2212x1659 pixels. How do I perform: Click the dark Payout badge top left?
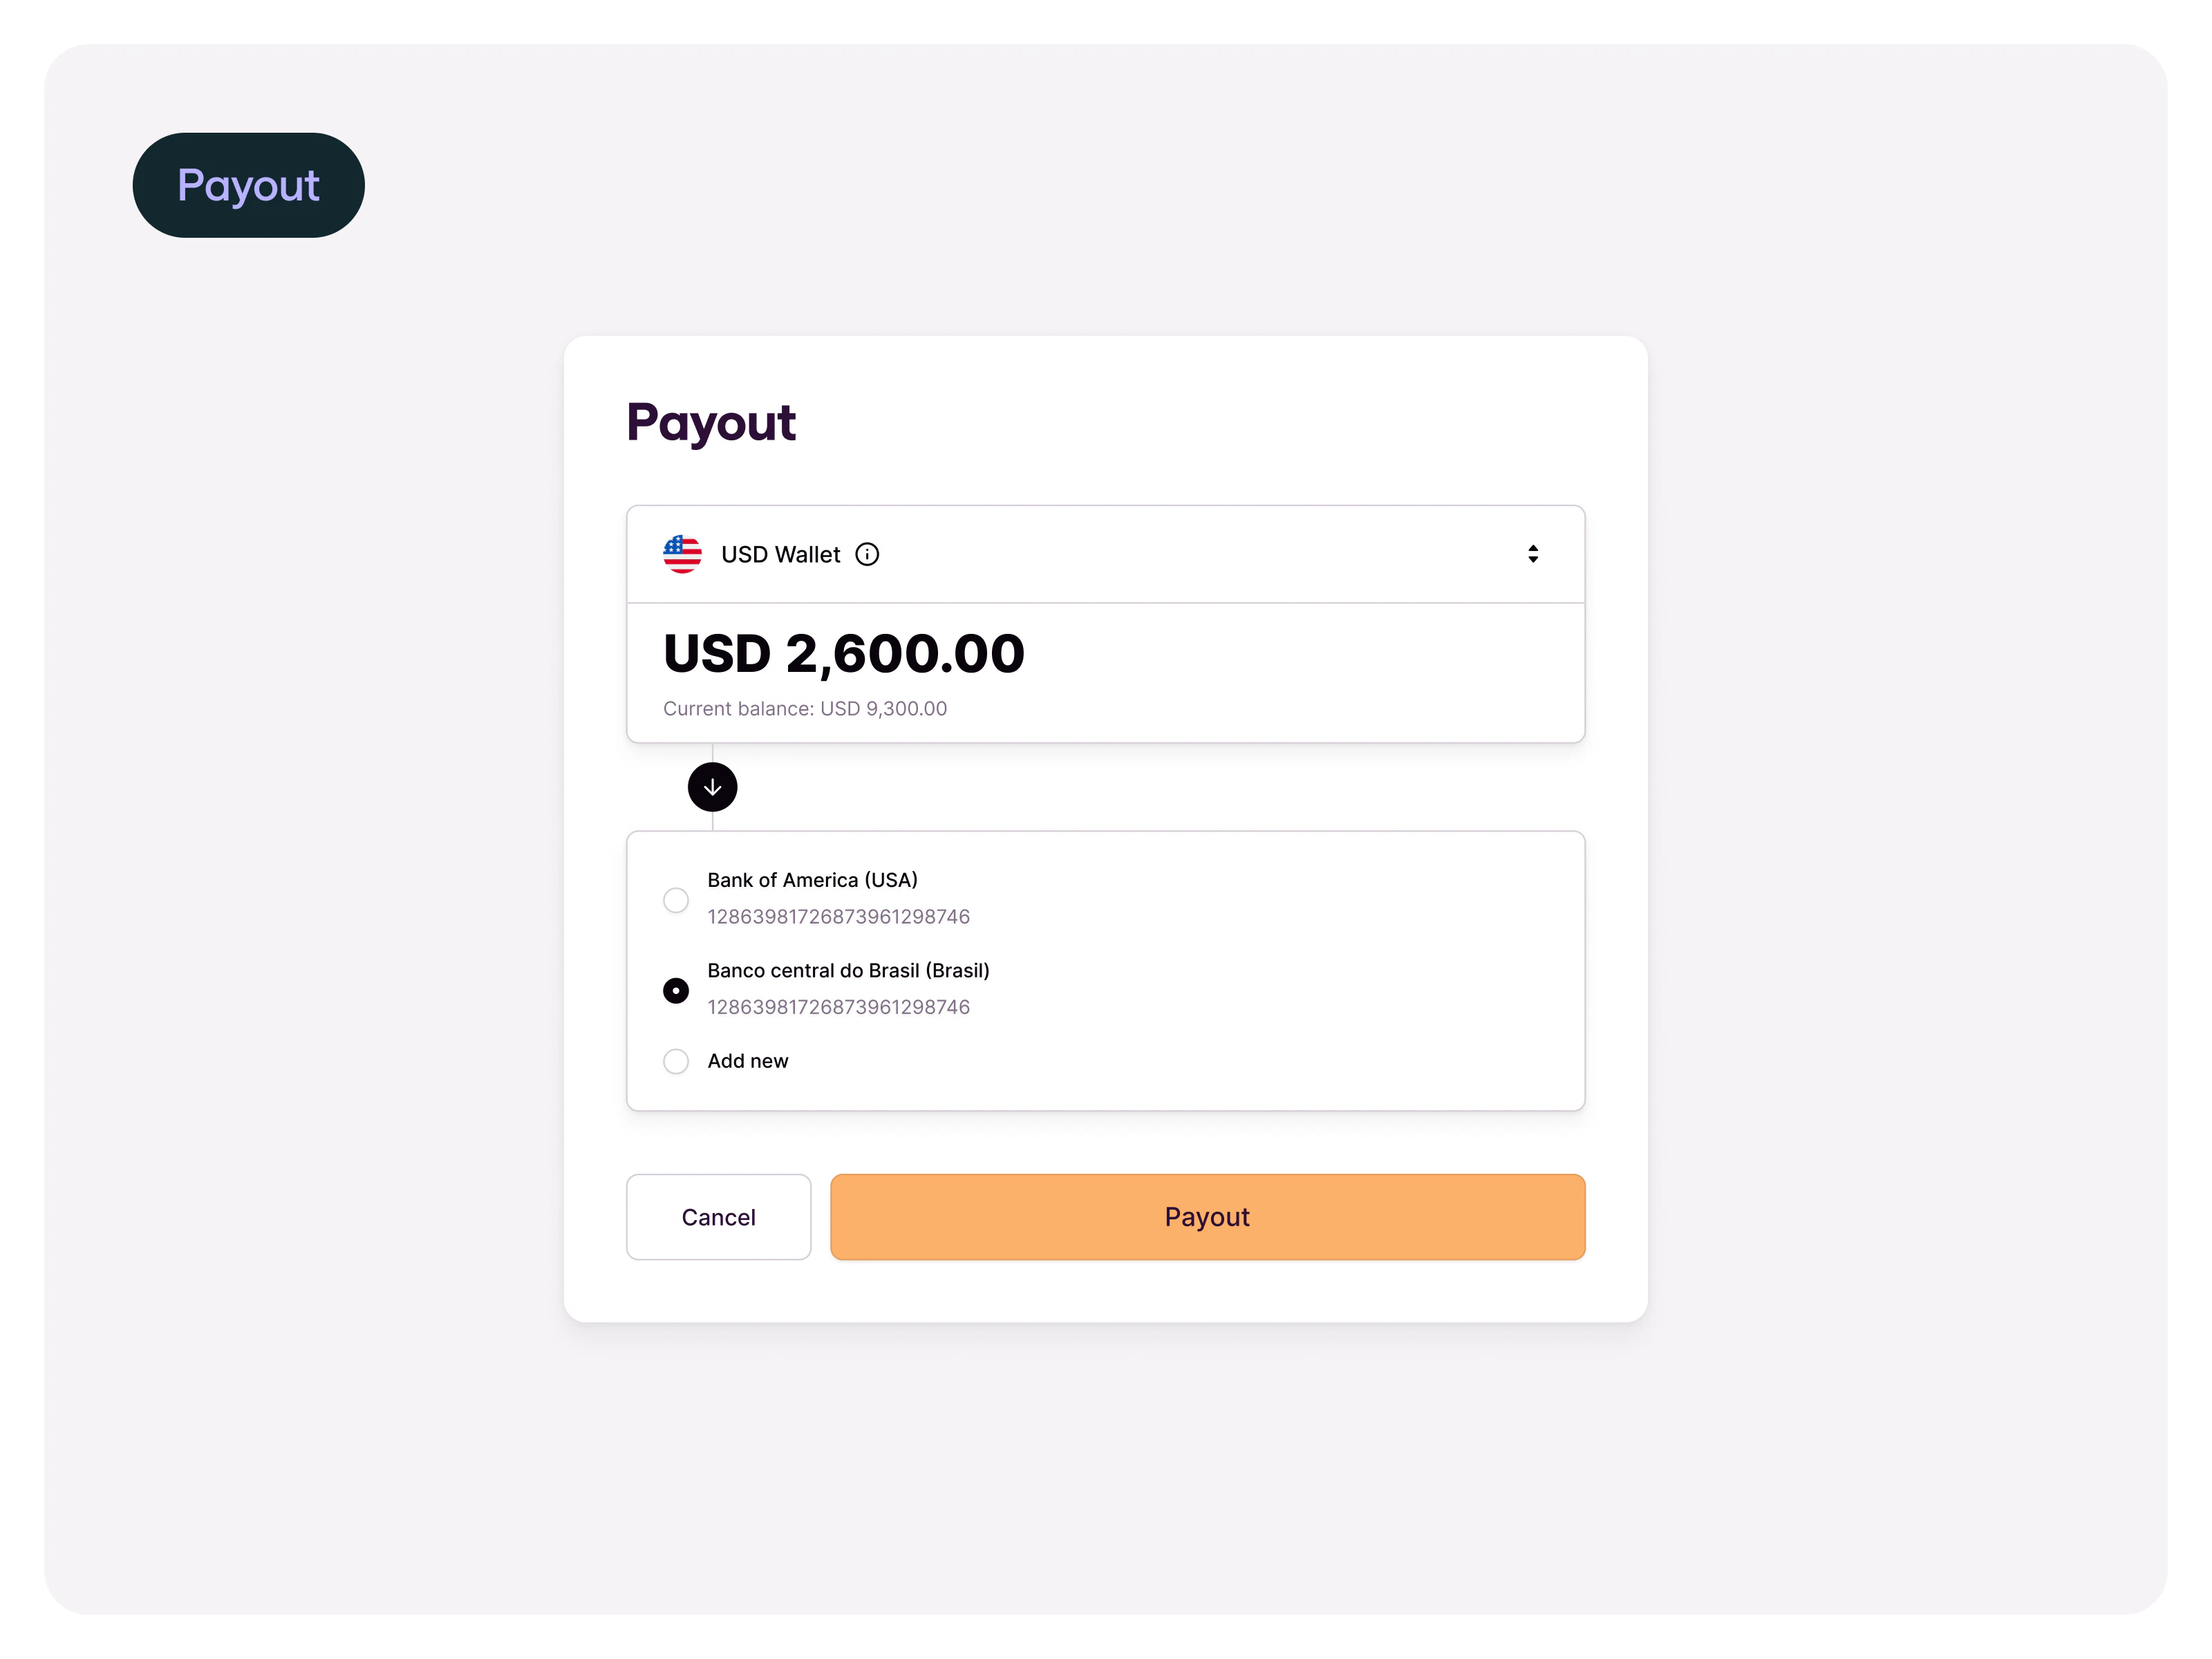point(248,184)
